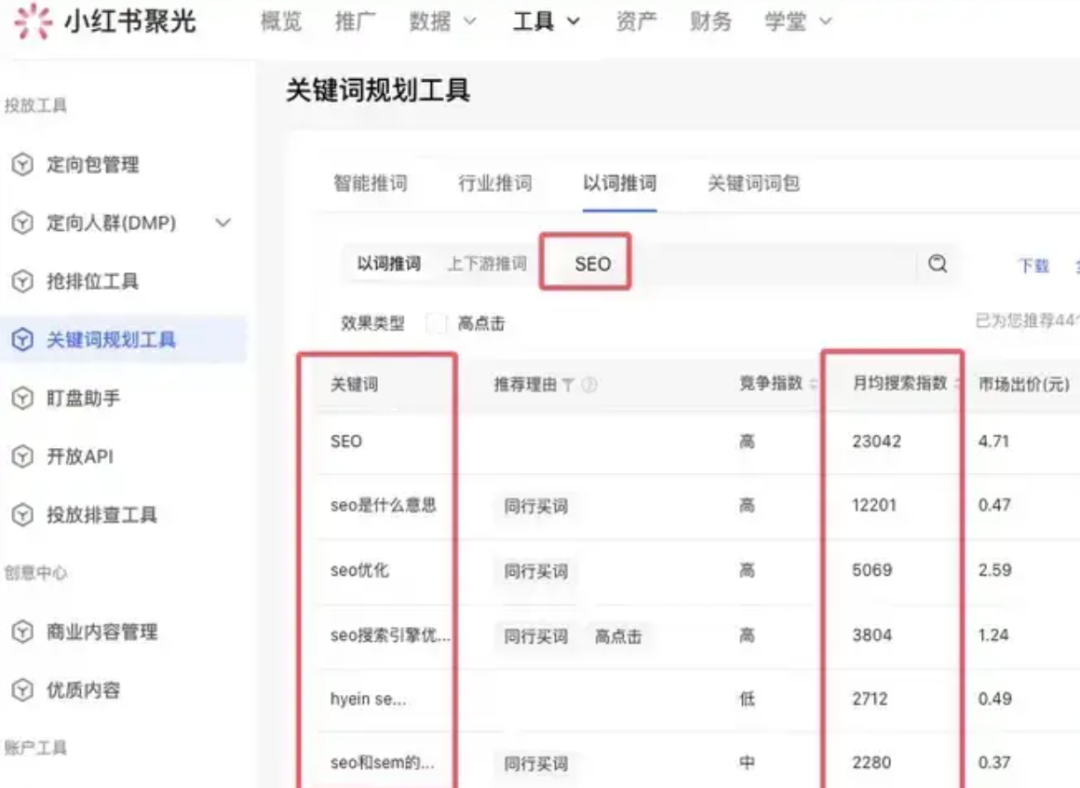Click the 定向包管理 sidebar icon
The image size is (1080, 788).
click(x=22, y=165)
